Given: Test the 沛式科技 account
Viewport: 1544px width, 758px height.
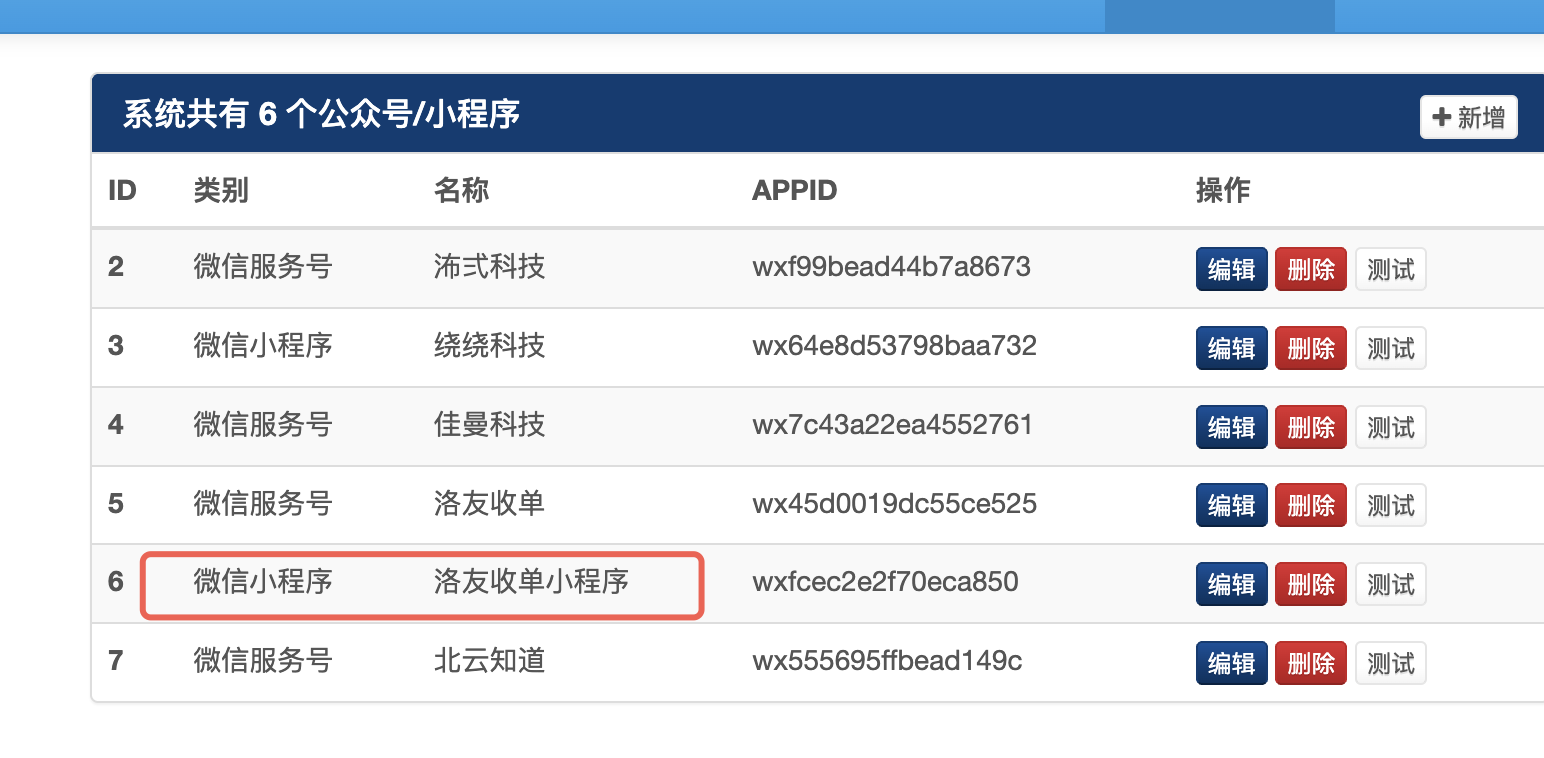Looking at the screenshot, I should (x=1390, y=269).
